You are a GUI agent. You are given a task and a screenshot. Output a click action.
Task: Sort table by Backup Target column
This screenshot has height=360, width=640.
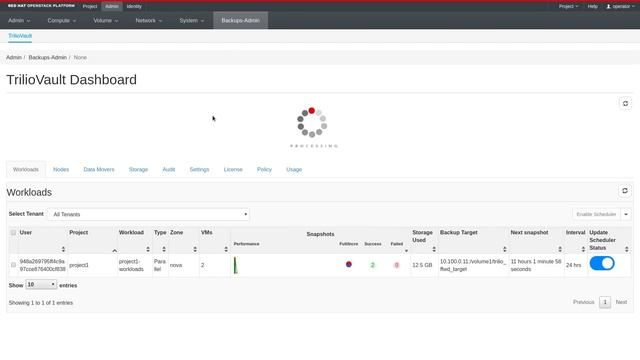[x=504, y=249]
